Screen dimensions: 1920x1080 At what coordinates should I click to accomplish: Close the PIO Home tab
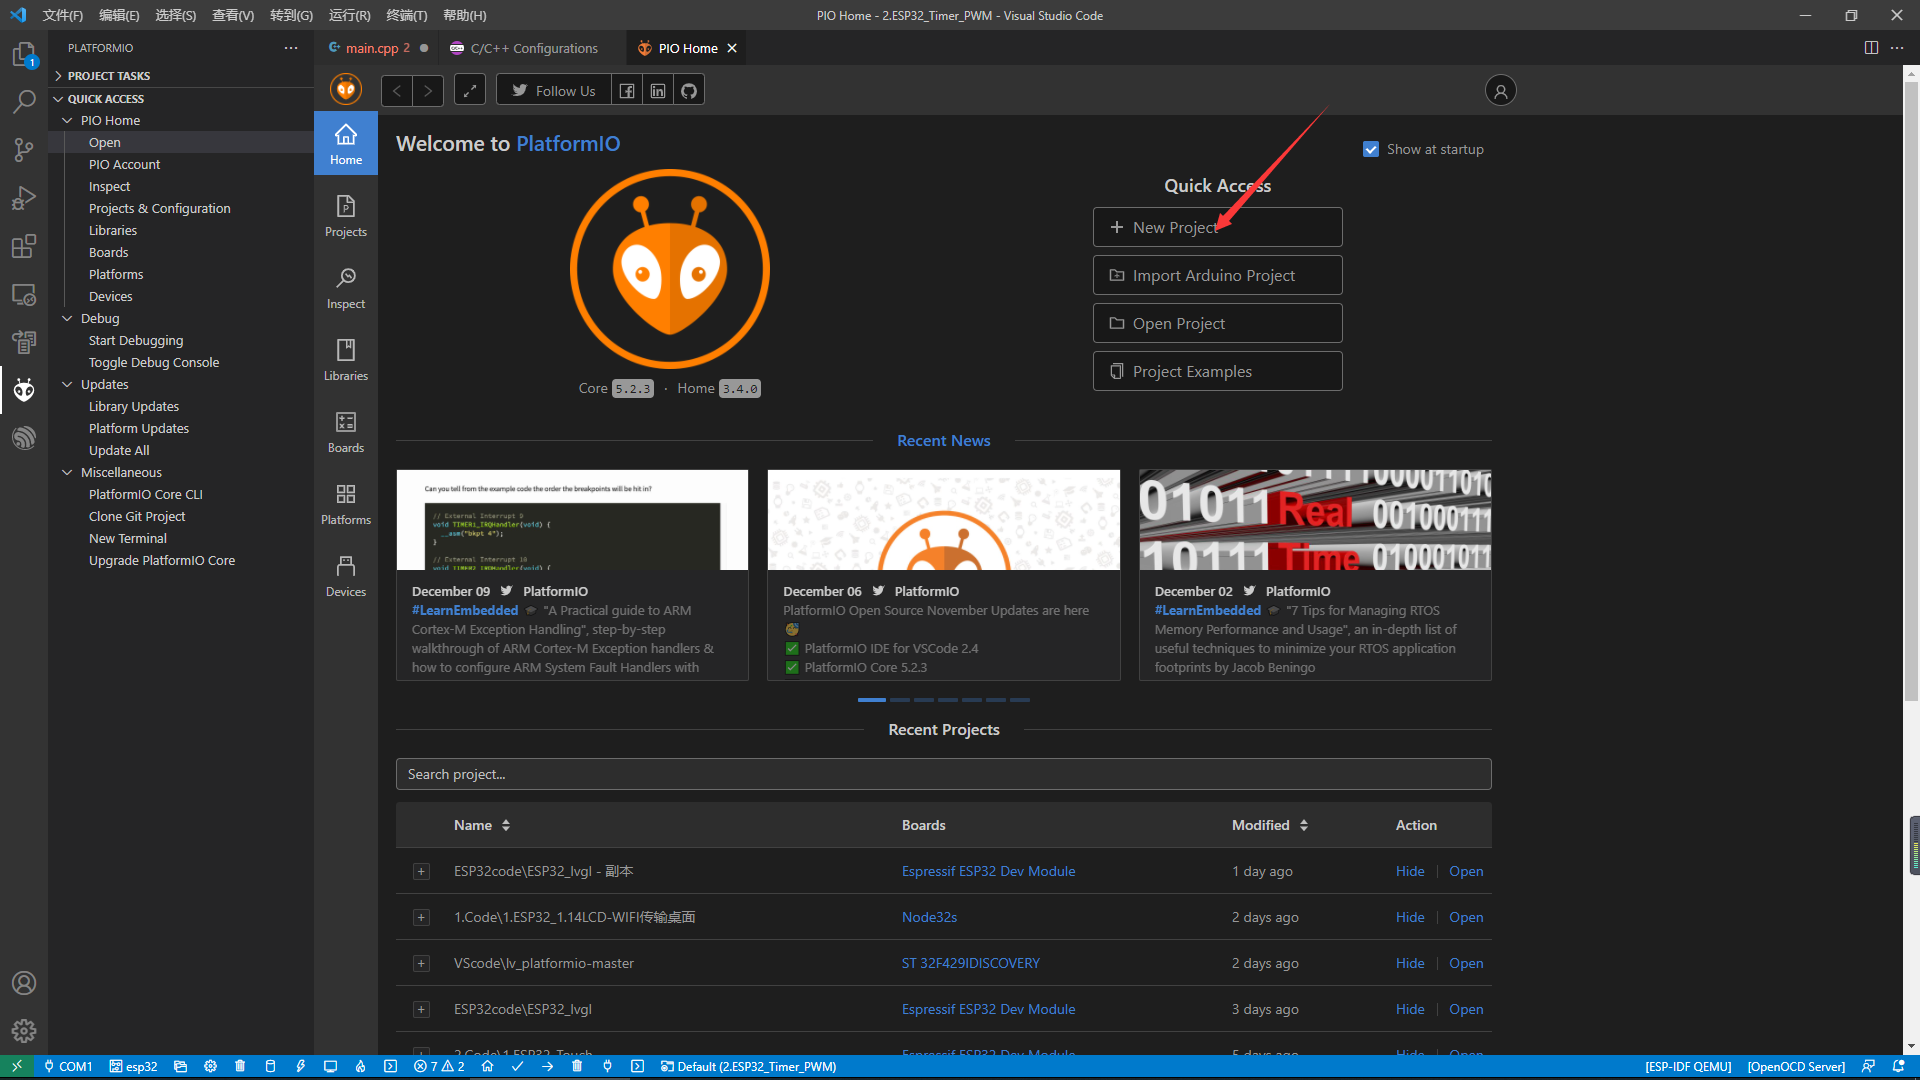732,48
